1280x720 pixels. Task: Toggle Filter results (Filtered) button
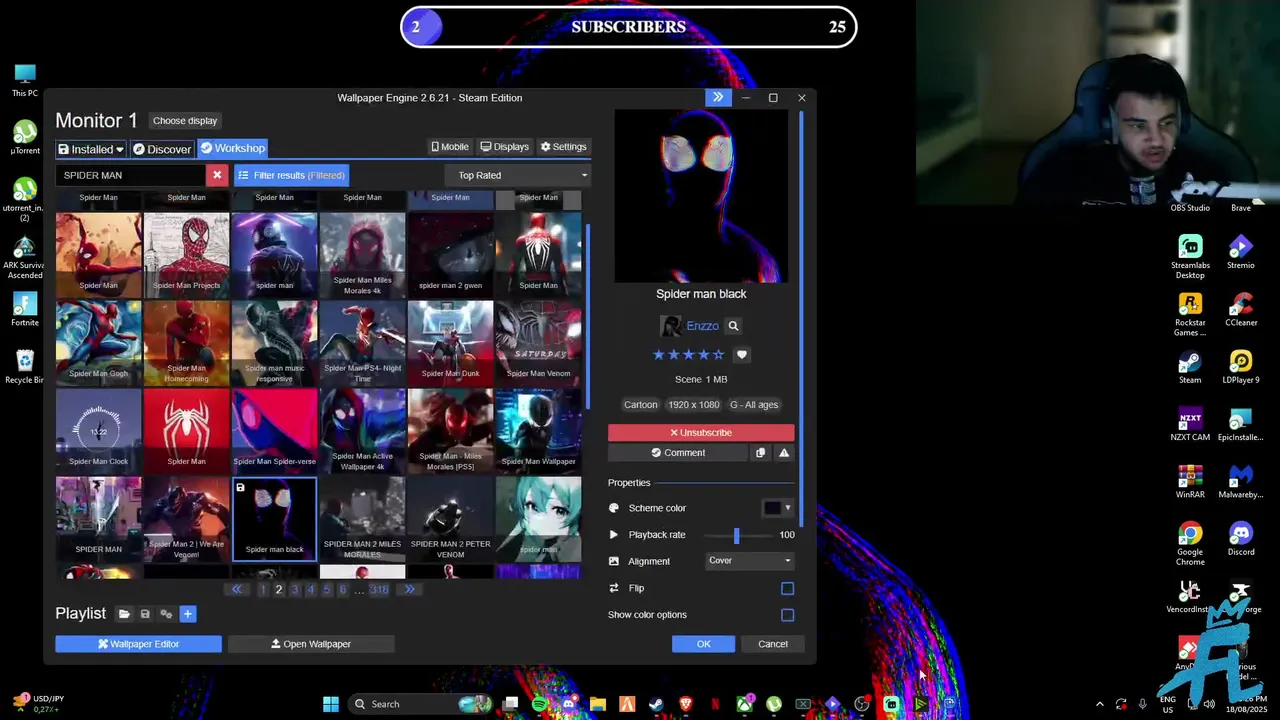click(x=291, y=175)
